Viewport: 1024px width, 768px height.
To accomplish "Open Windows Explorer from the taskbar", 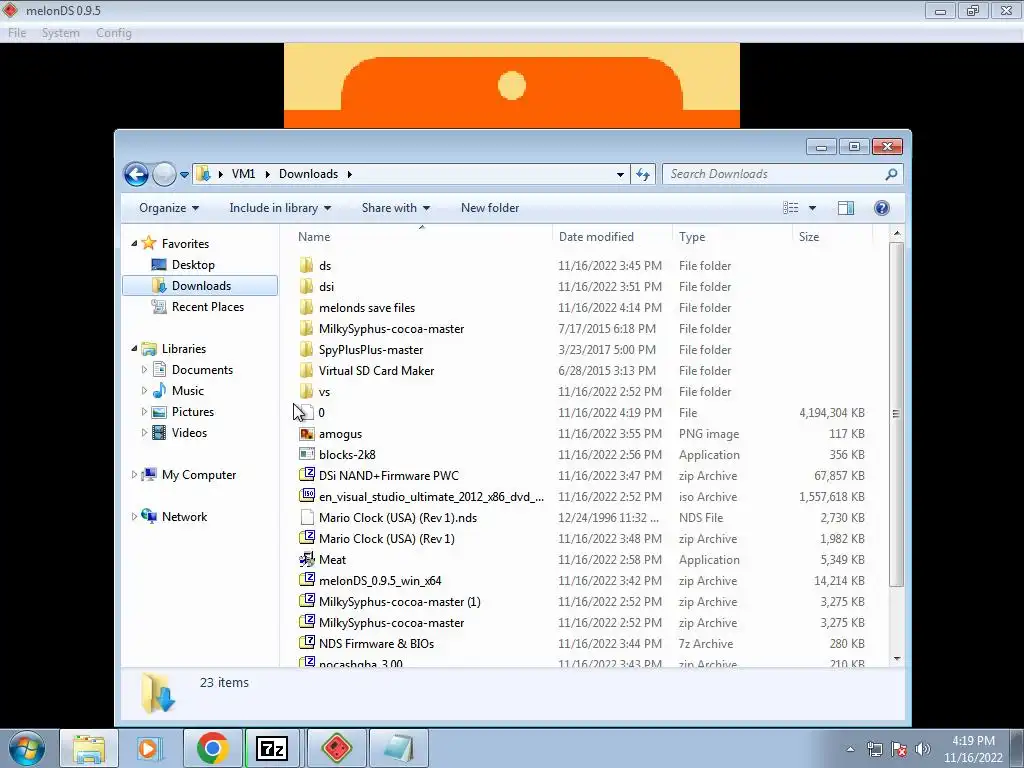I will pyautogui.click(x=89, y=748).
